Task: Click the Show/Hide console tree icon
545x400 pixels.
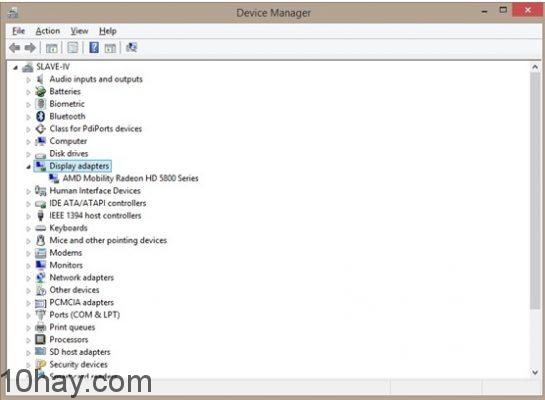Action: (x=51, y=48)
